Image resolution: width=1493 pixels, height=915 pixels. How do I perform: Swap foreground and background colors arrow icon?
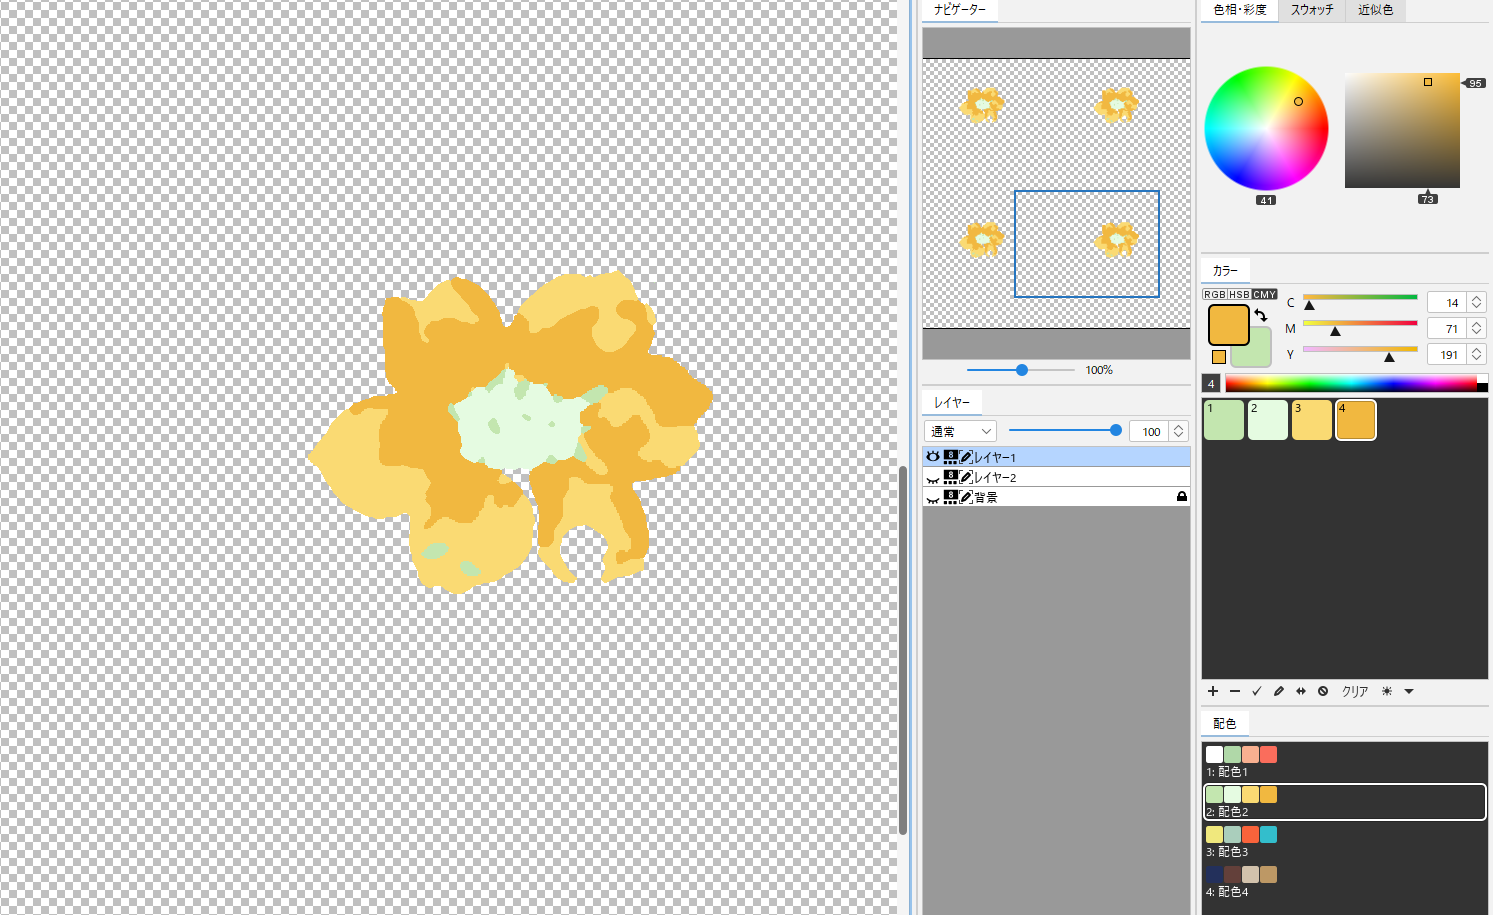coord(1261,315)
